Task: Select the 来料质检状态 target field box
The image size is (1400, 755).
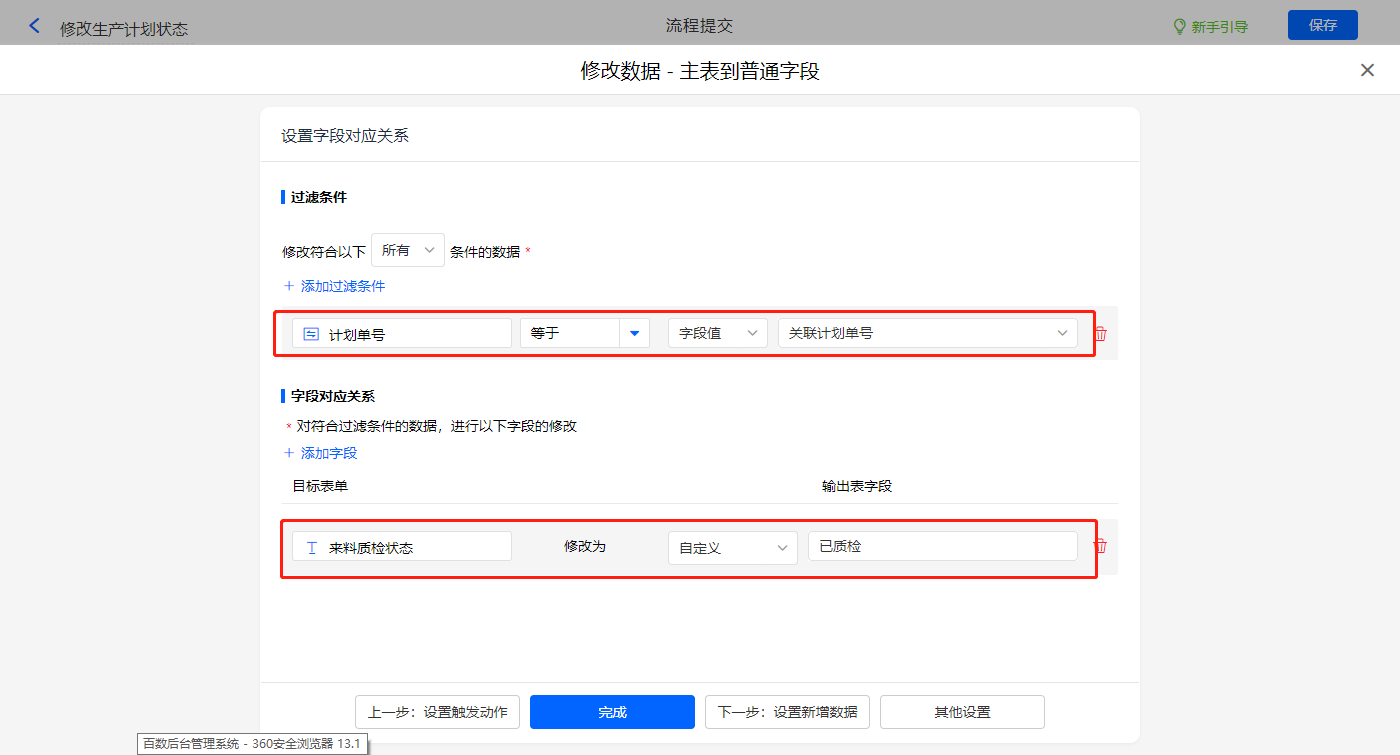Action: click(x=401, y=547)
